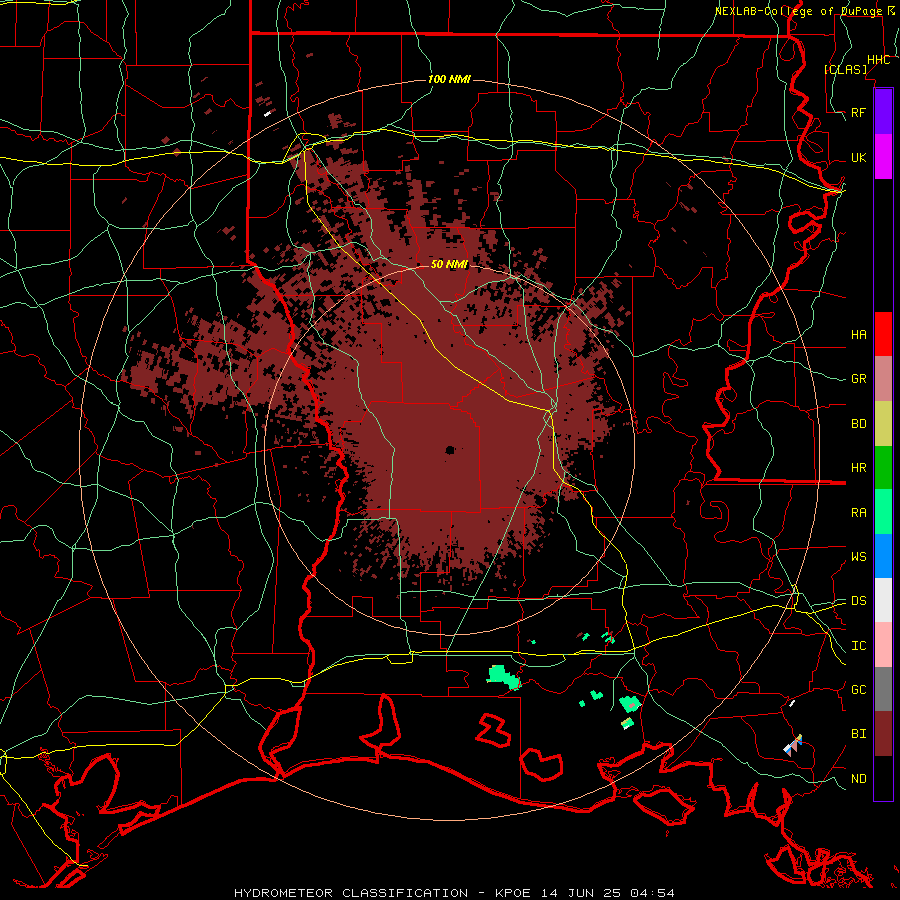Viewport: 900px width, 900px height.
Task: Click the 'GR' legend label
Action: point(858,379)
